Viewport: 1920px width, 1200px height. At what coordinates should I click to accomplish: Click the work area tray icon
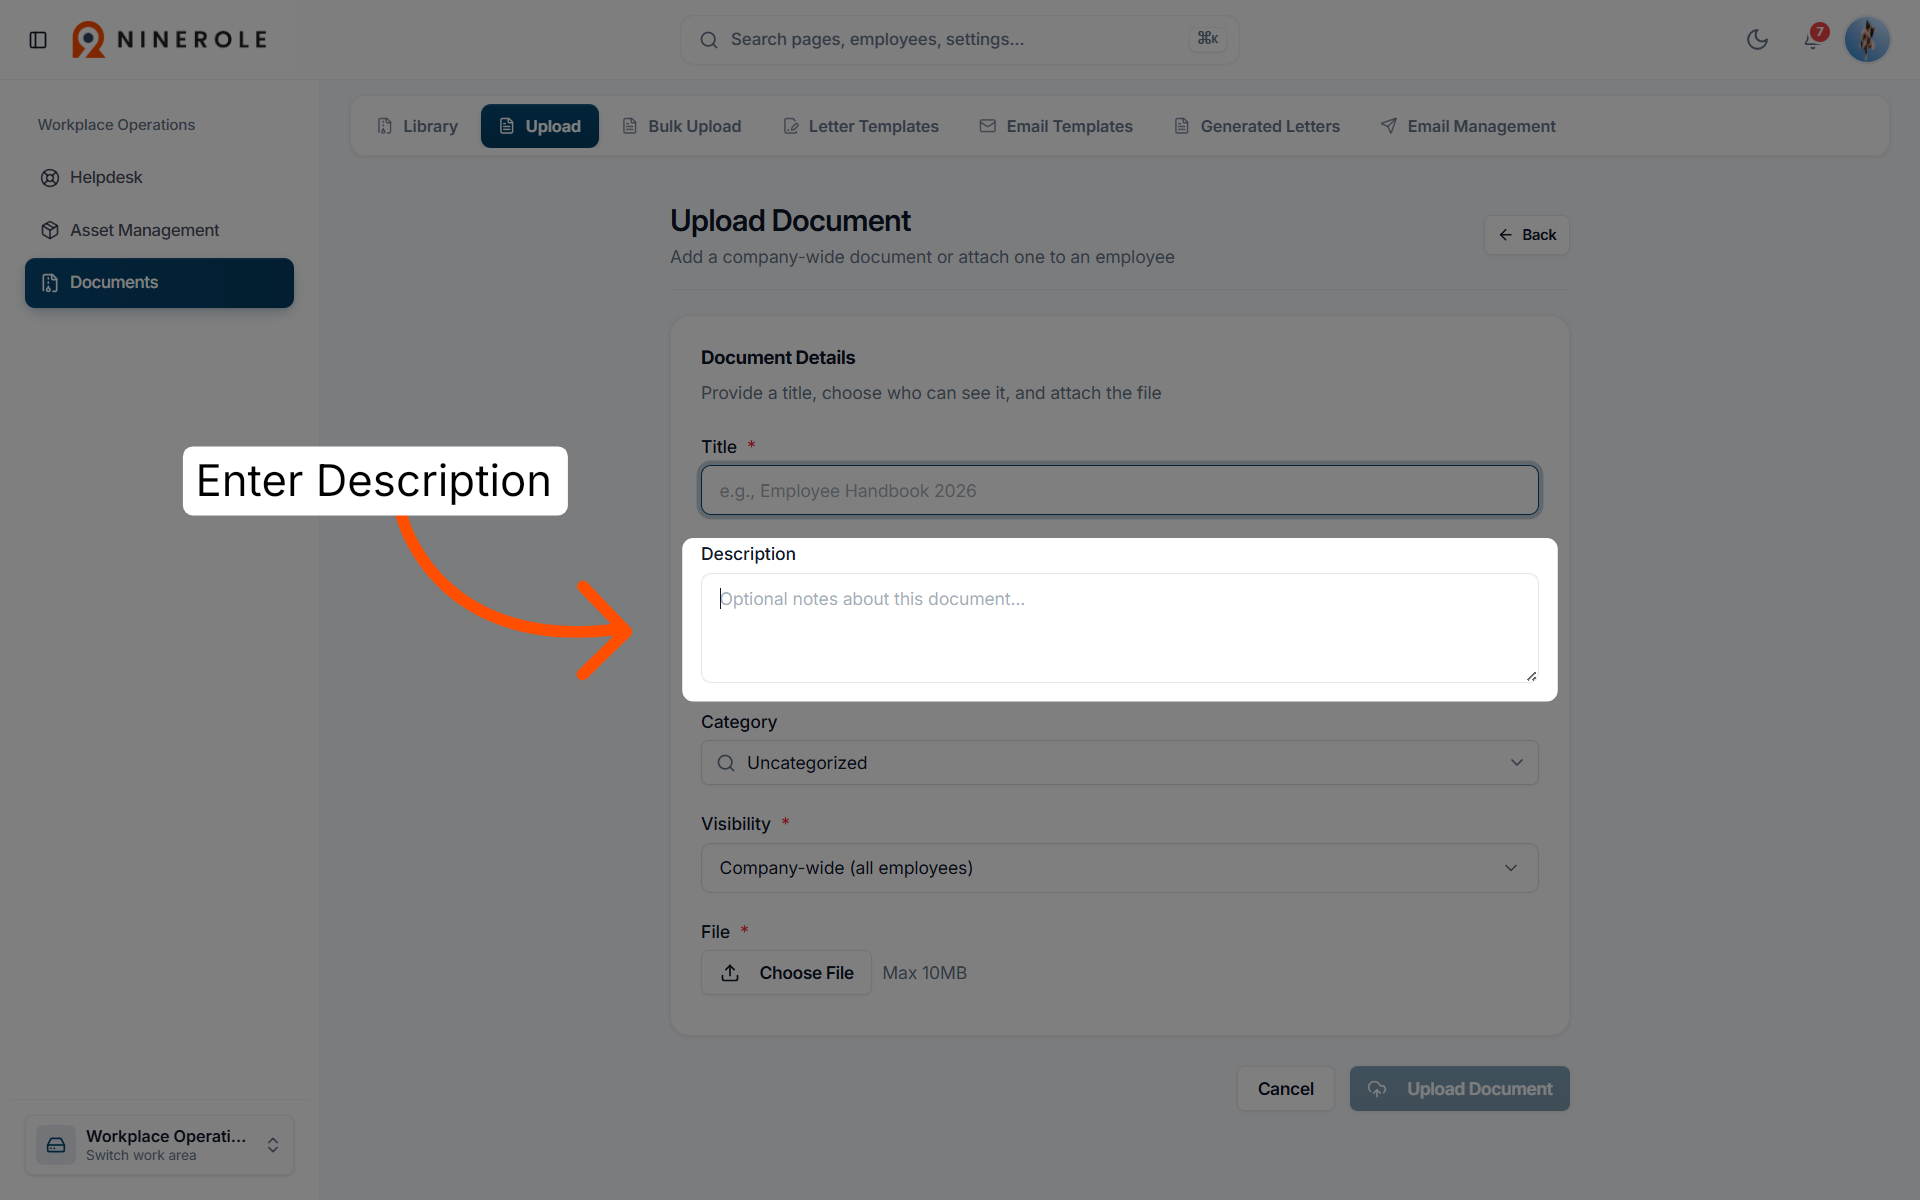pyautogui.click(x=56, y=1145)
